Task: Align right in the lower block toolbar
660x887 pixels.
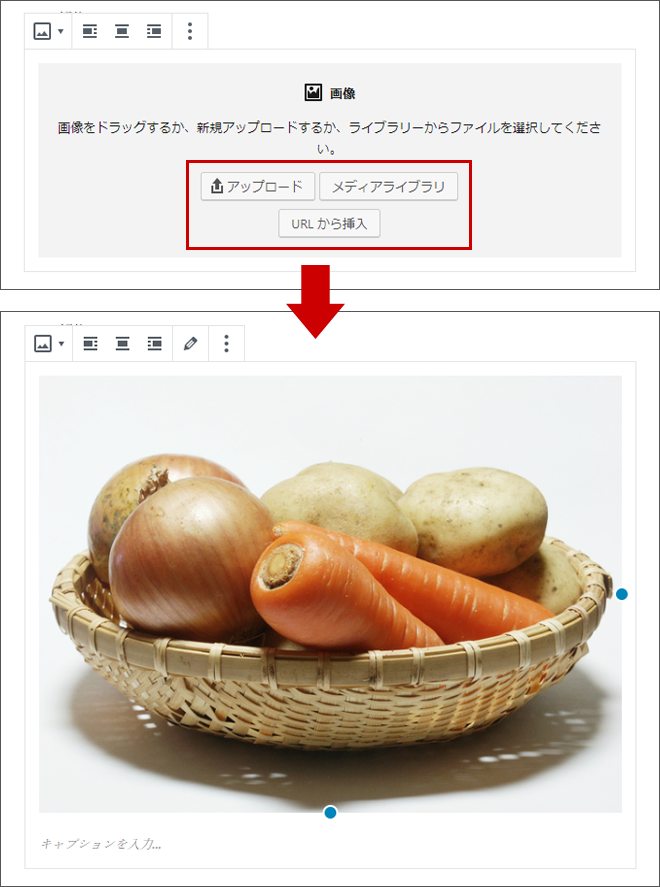Action: click(154, 343)
